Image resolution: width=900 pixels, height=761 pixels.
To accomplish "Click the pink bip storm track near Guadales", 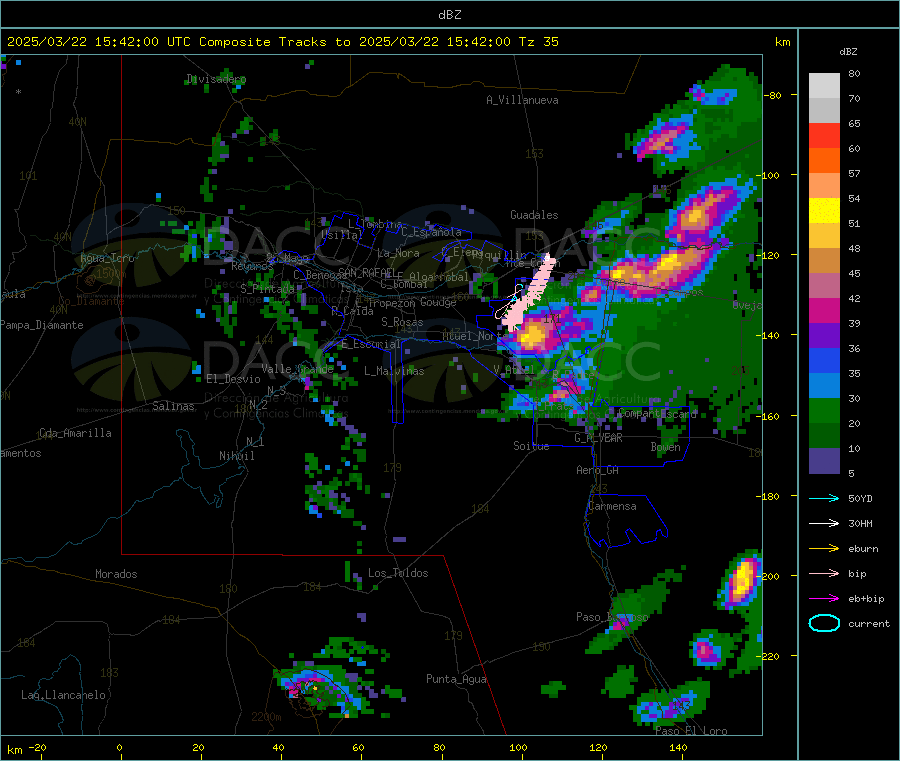I will [x=530, y=293].
